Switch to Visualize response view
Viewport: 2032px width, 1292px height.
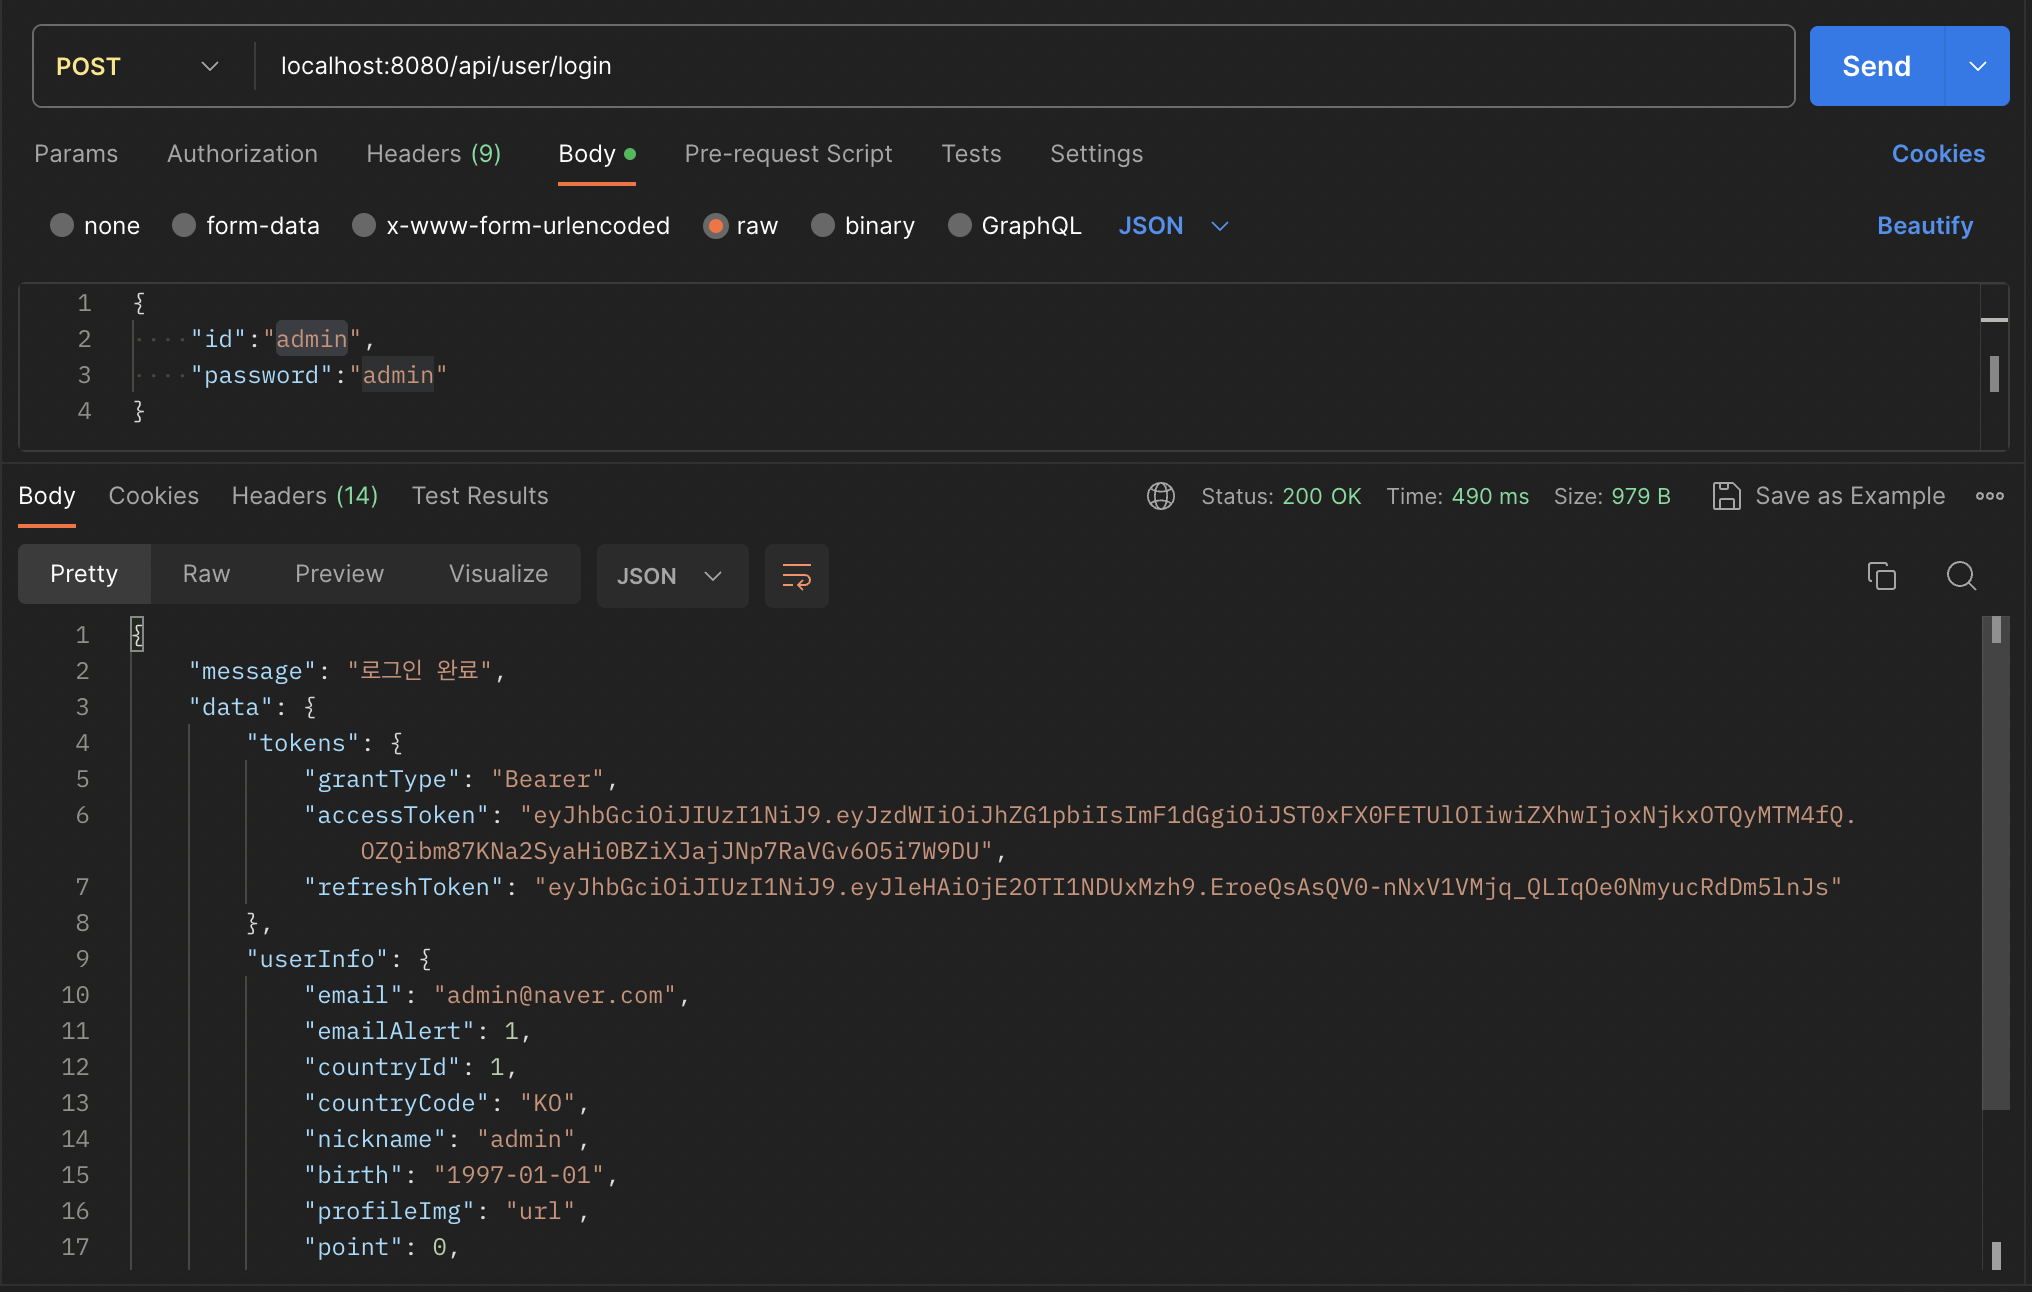point(498,574)
